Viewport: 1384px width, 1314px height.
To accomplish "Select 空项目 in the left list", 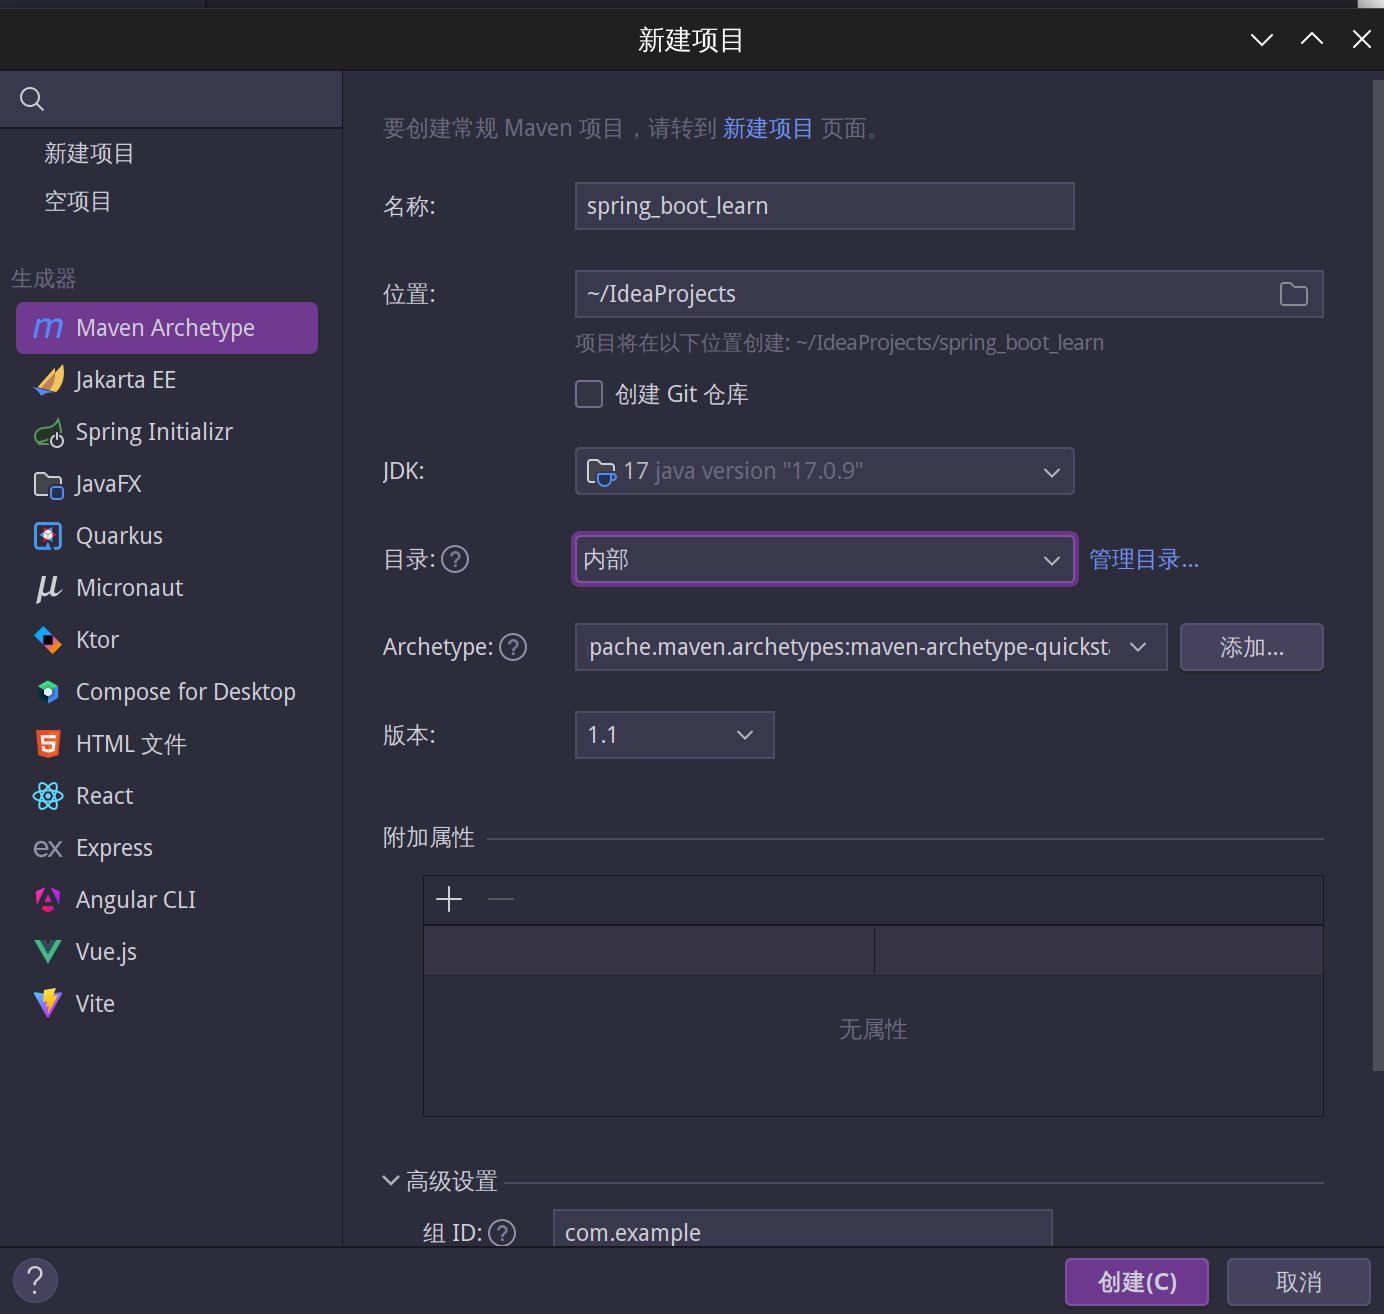I will click(78, 202).
